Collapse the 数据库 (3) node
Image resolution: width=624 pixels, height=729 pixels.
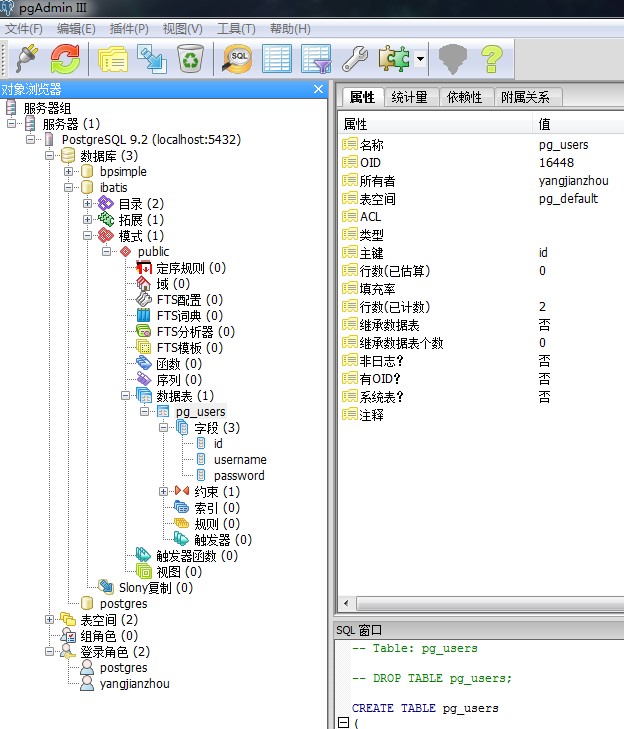(x=50, y=155)
